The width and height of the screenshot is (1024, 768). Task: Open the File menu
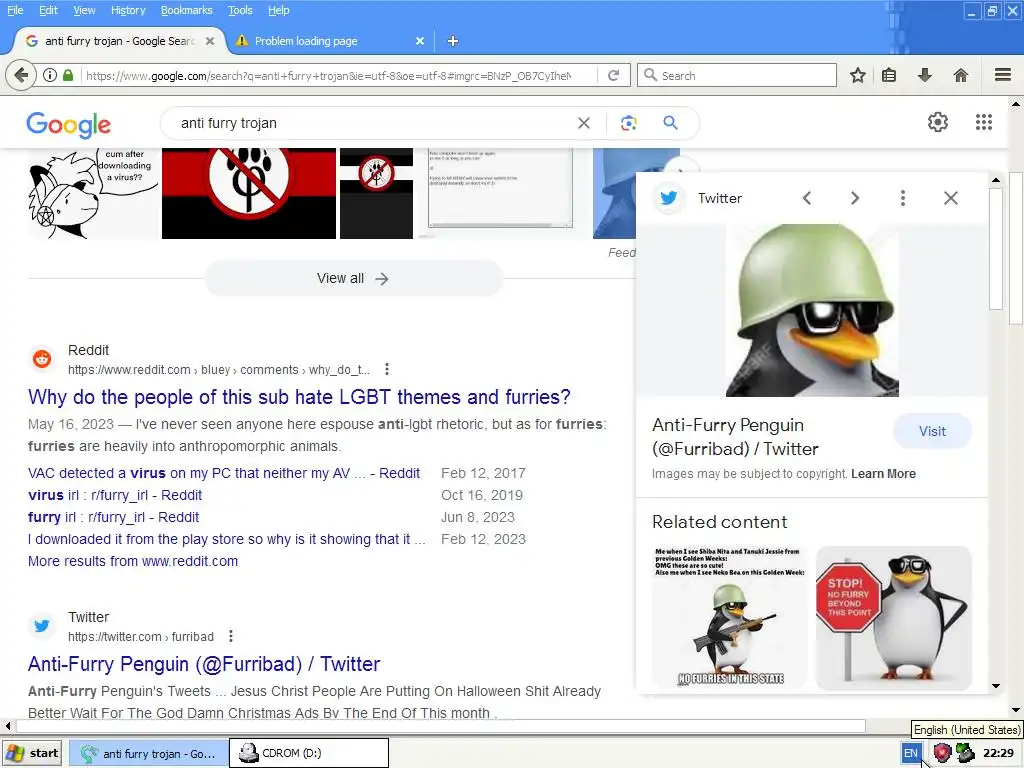point(14,10)
